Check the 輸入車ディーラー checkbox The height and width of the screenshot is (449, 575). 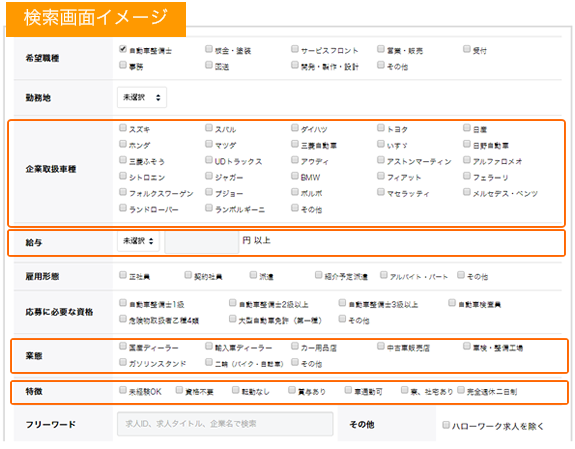[x=209, y=347]
